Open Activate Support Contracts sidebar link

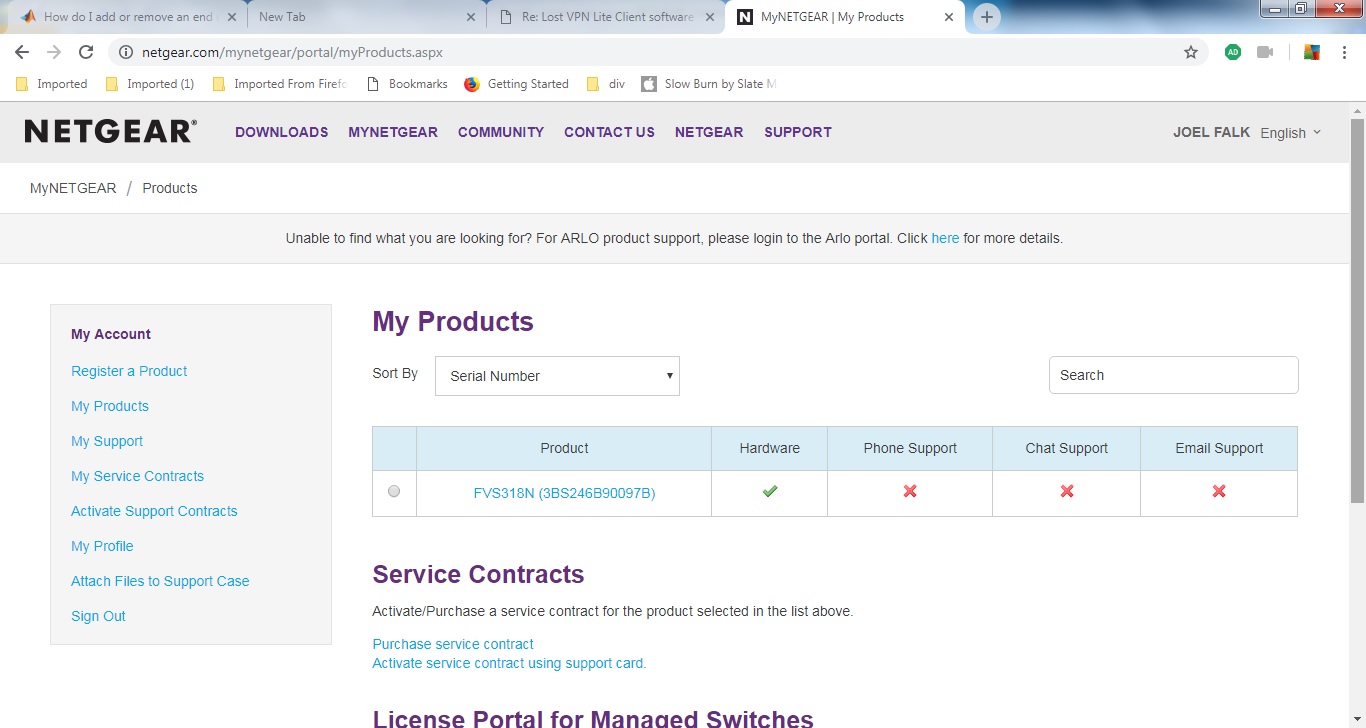[154, 511]
